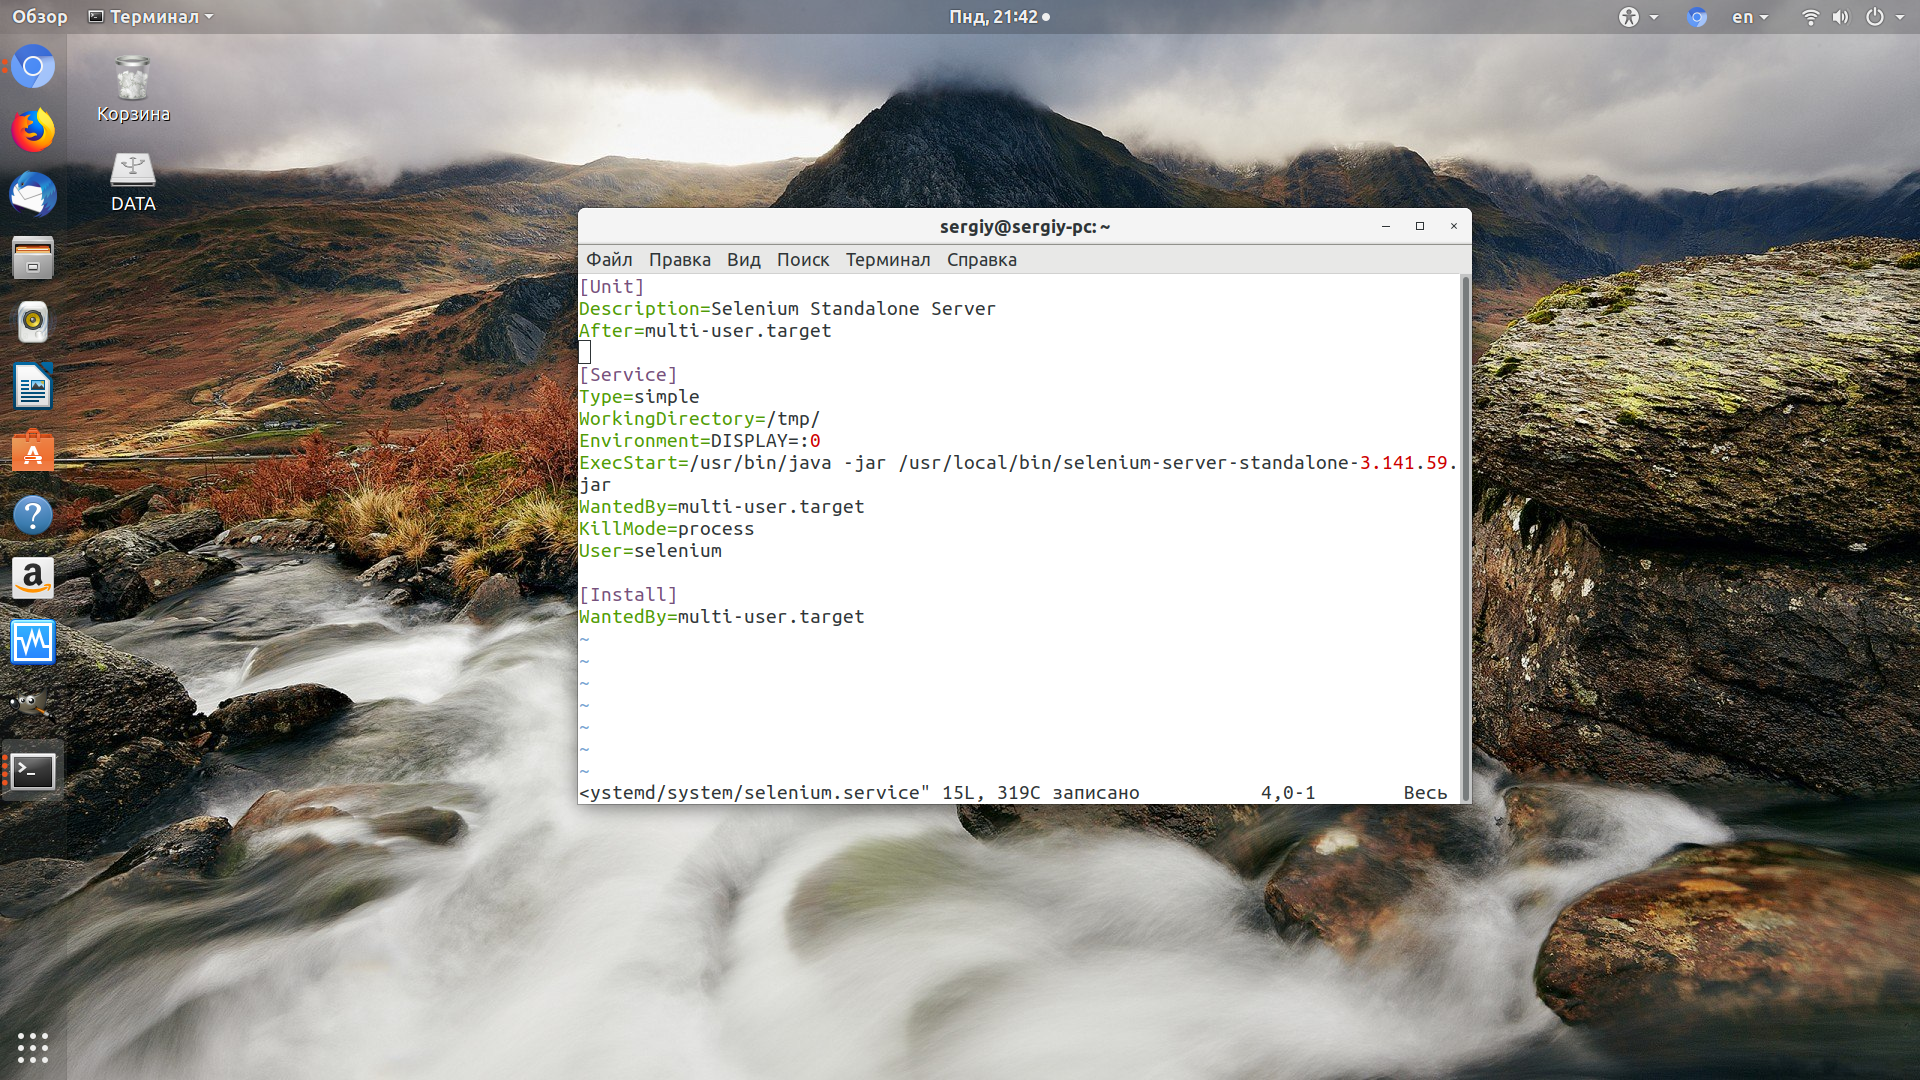Viewport: 1920px width, 1080px height.
Task: Open the Терминал menu in menubar
Action: click(888, 260)
